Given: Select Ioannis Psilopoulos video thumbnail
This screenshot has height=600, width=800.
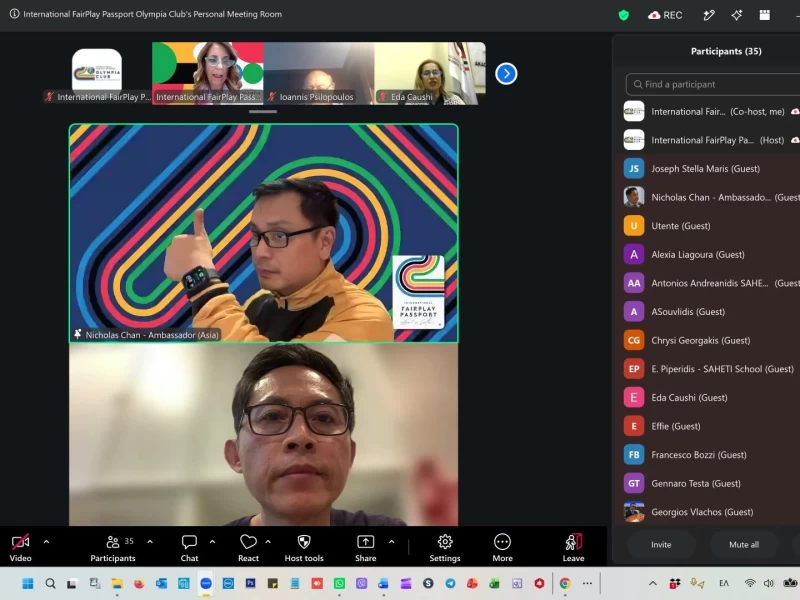Looking at the screenshot, I should coord(319,73).
